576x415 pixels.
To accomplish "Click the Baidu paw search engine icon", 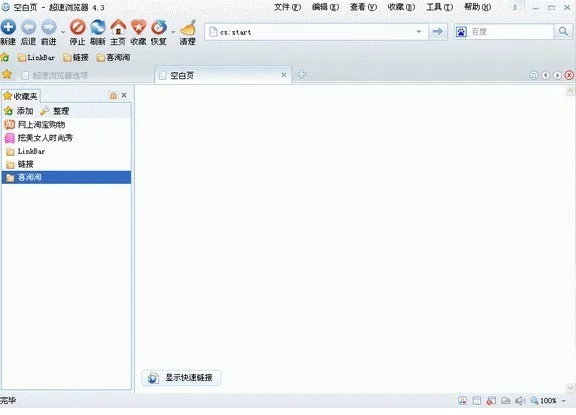I will [x=461, y=32].
